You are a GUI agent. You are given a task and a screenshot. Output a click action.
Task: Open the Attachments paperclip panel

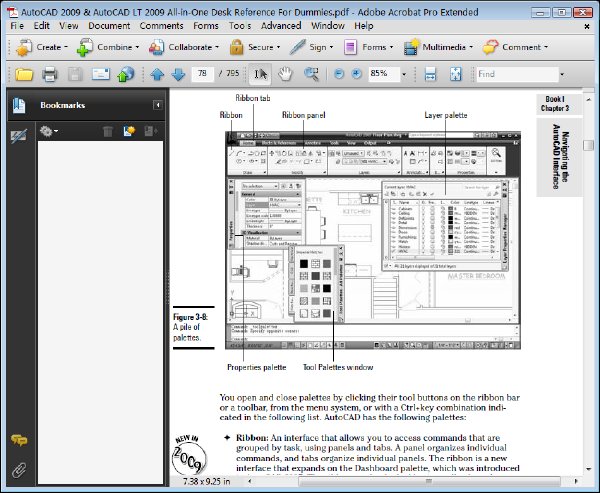pos(19,470)
